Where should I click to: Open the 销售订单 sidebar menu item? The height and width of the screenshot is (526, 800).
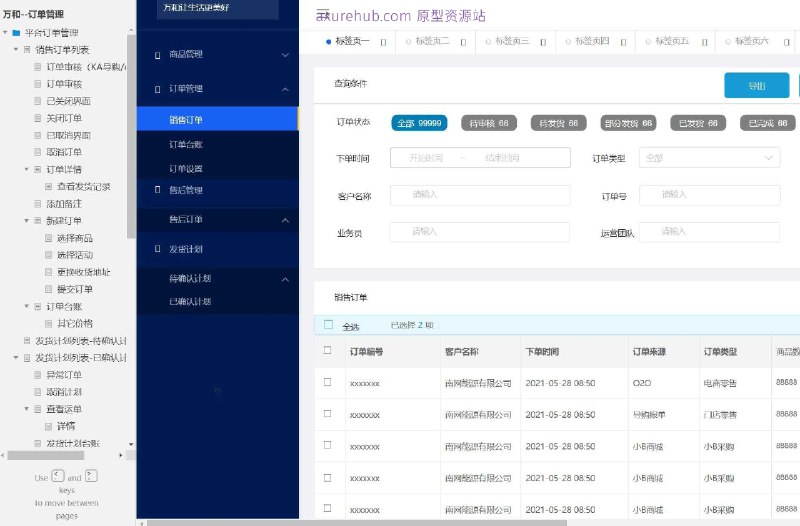click(217, 119)
